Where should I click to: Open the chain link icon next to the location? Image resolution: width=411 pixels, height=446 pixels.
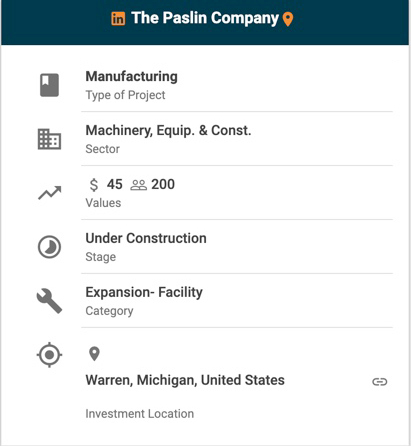(380, 381)
